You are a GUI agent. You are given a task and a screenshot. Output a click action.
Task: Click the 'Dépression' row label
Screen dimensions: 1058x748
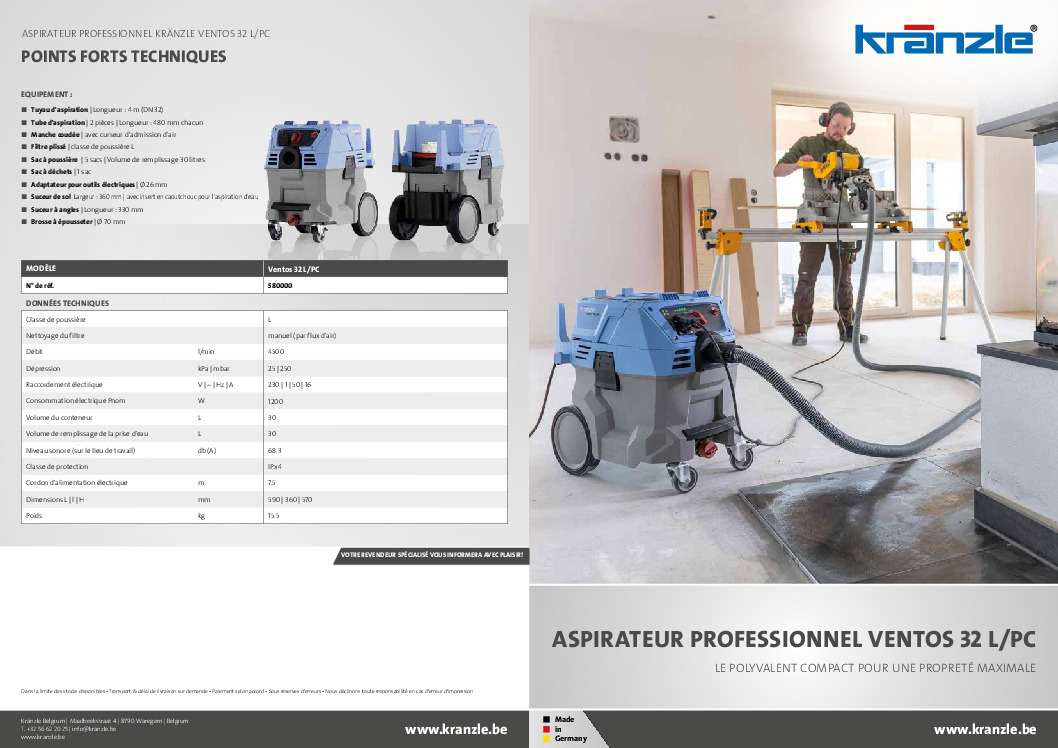coord(43,369)
